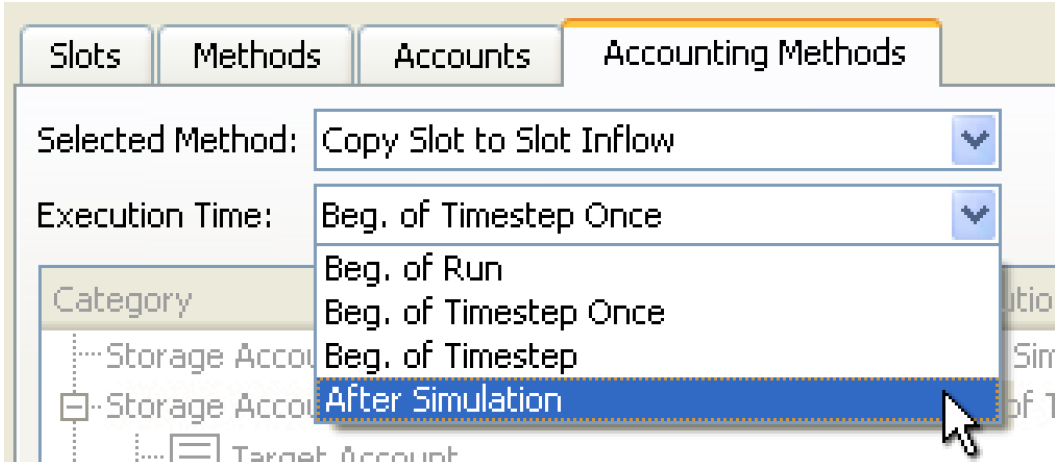Click the Copy Slot to Slot Inflow field

coord(630,141)
